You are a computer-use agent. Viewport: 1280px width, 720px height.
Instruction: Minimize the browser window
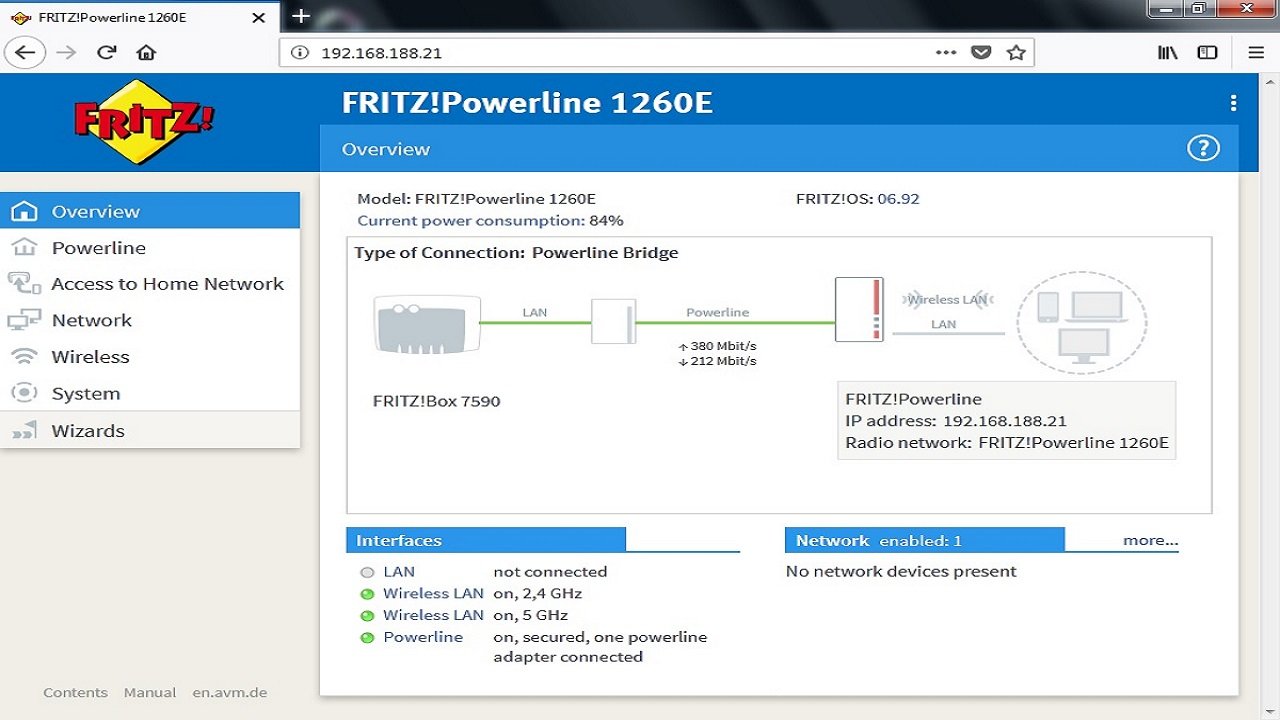click(1167, 9)
